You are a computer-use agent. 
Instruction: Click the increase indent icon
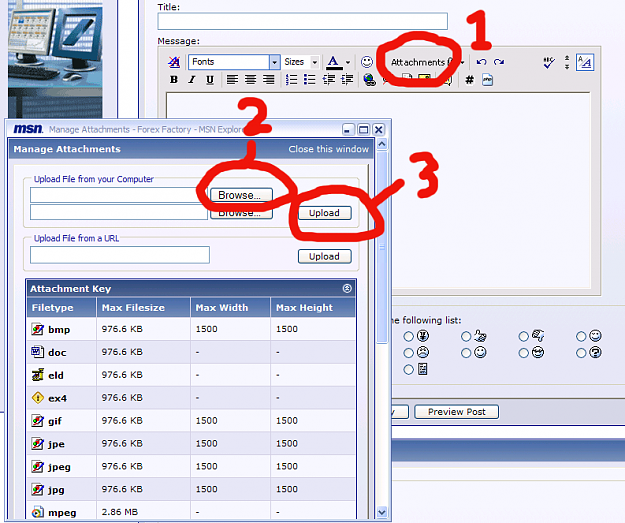(347, 80)
